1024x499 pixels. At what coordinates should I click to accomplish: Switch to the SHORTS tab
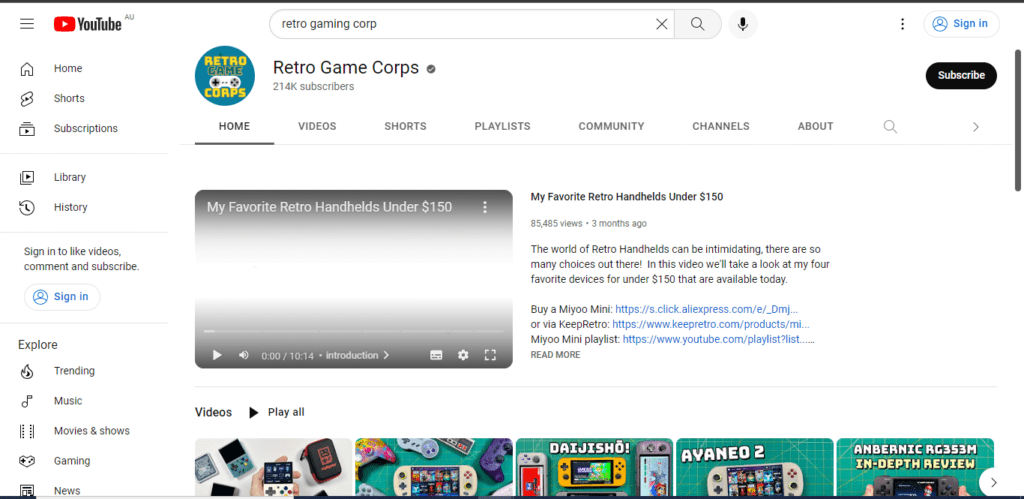pyautogui.click(x=405, y=127)
